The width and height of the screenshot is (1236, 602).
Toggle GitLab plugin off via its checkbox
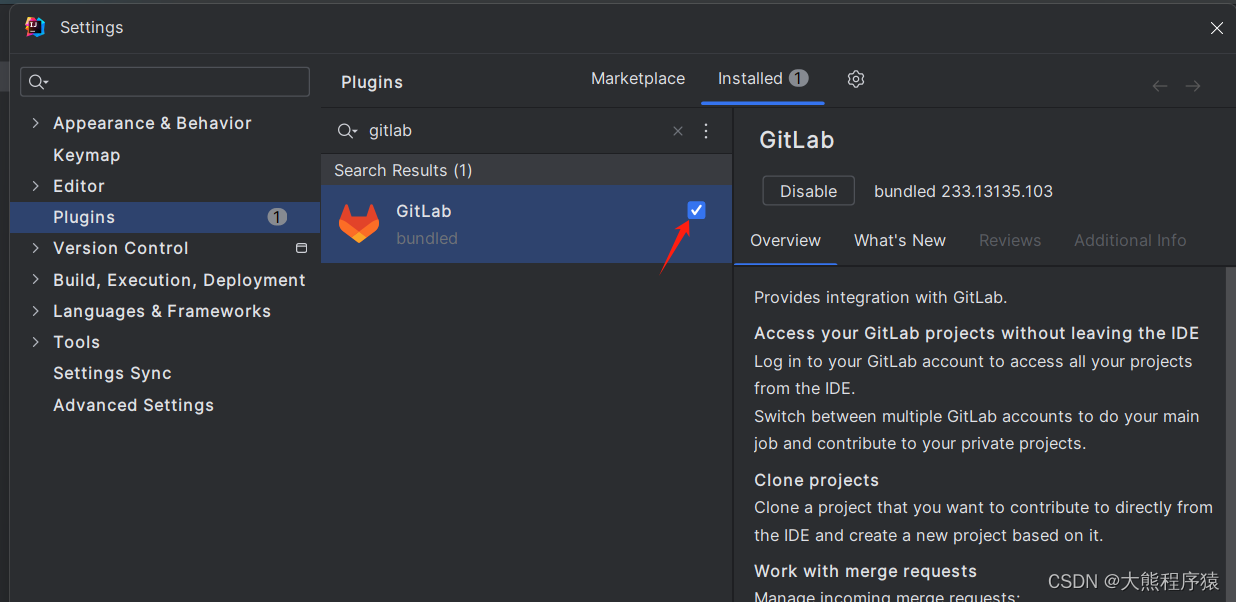[x=695, y=210]
